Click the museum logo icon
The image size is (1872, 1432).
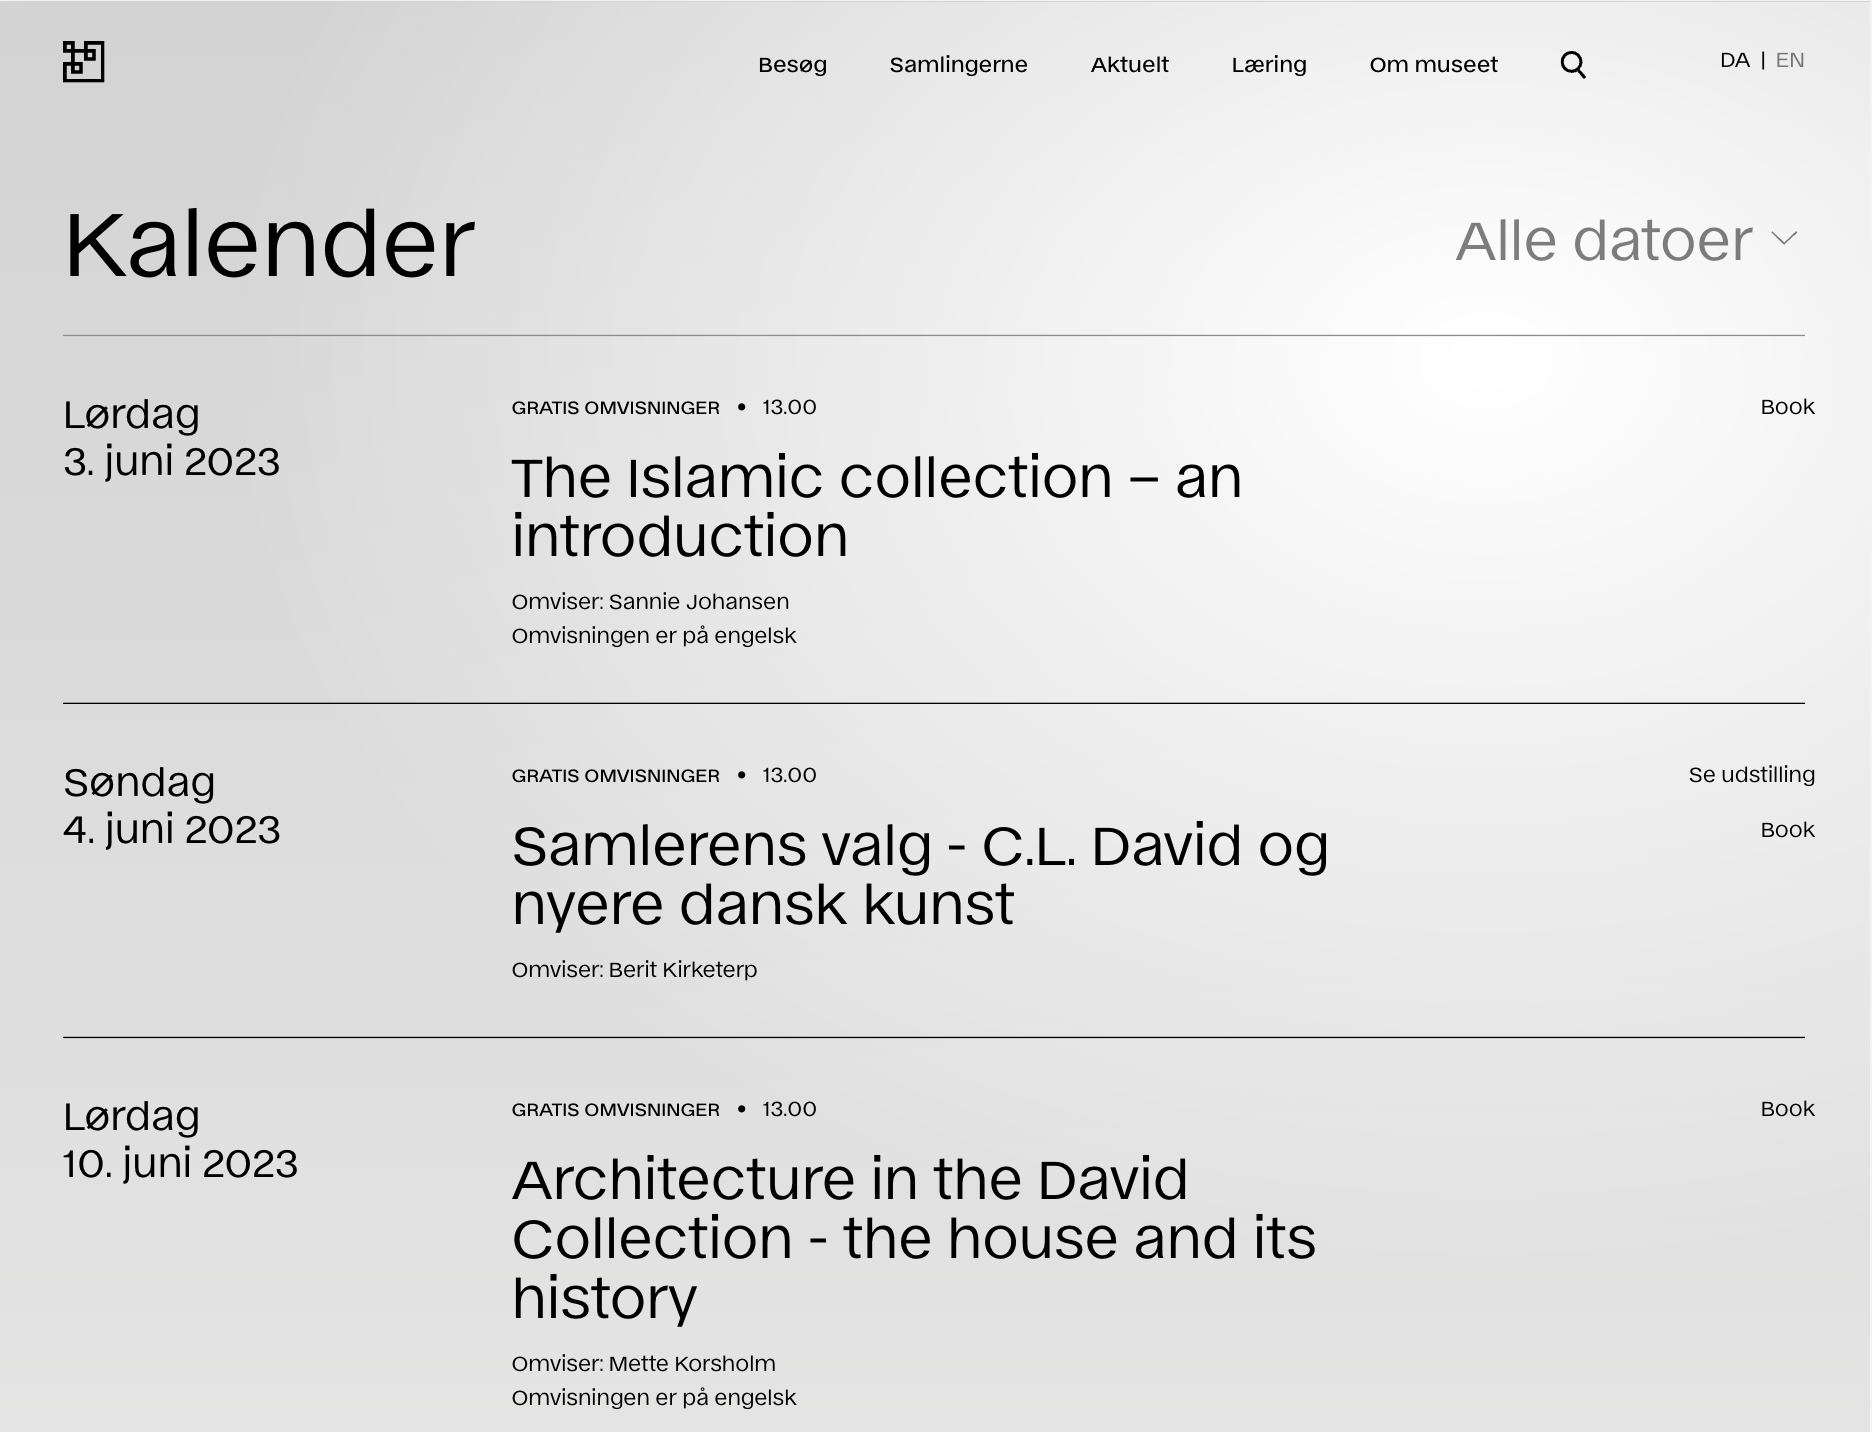click(x=83, y=62)
